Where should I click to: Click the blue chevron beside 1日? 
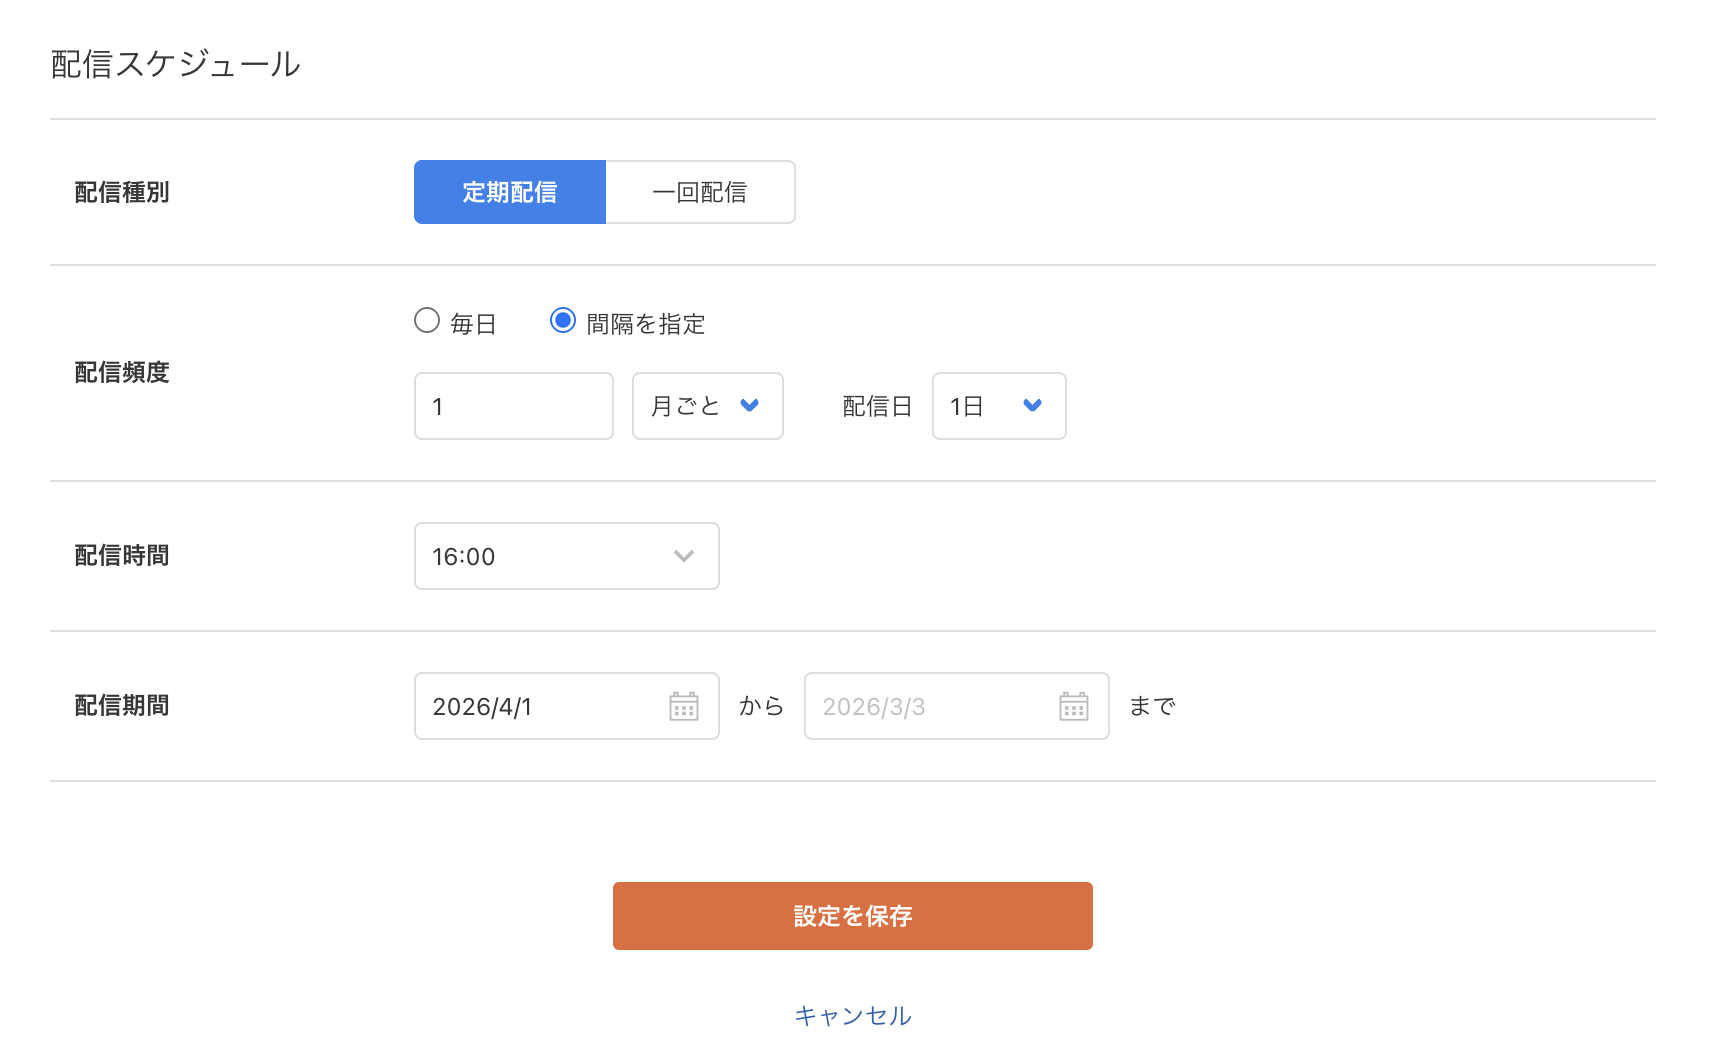coord(1032,405)
